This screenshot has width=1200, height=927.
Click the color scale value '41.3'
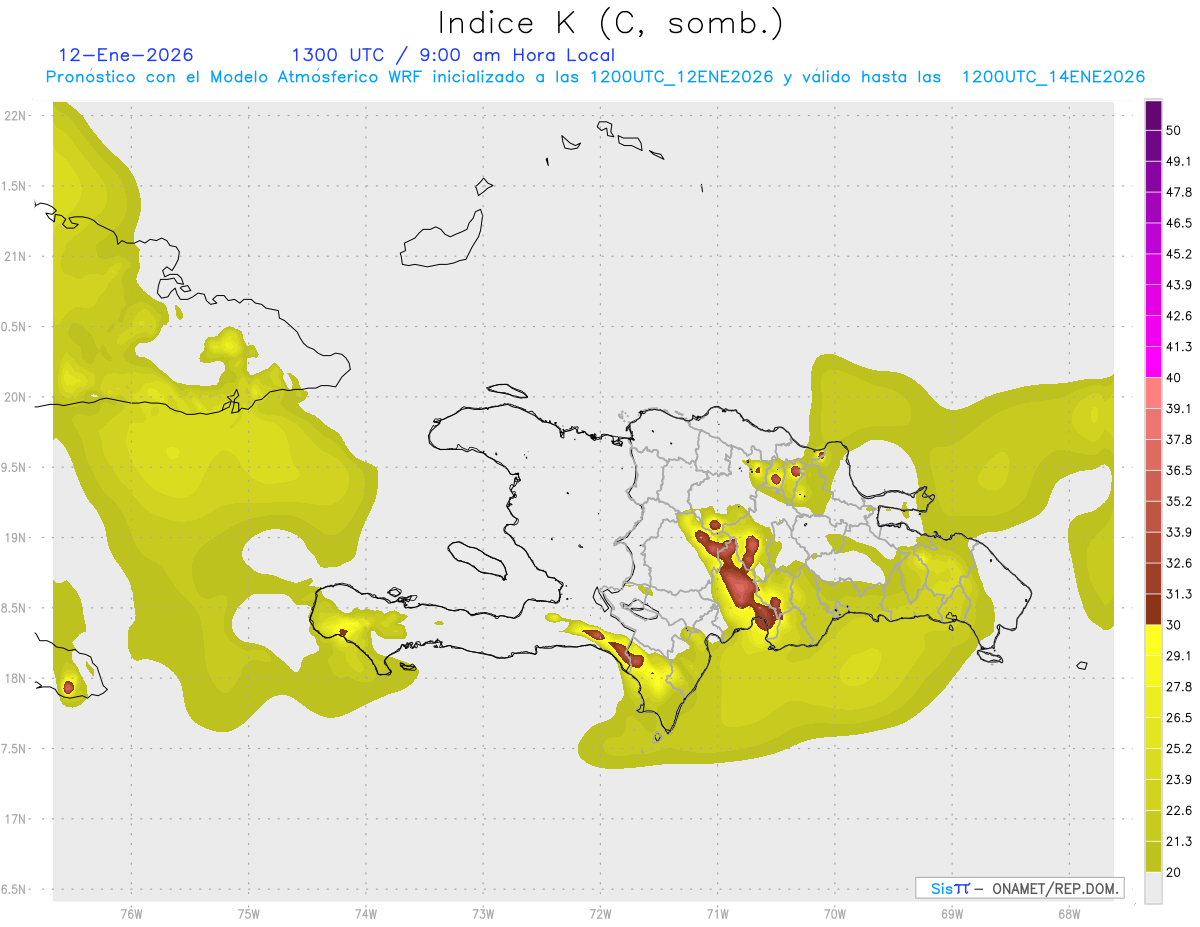[x=1180, y=348]
